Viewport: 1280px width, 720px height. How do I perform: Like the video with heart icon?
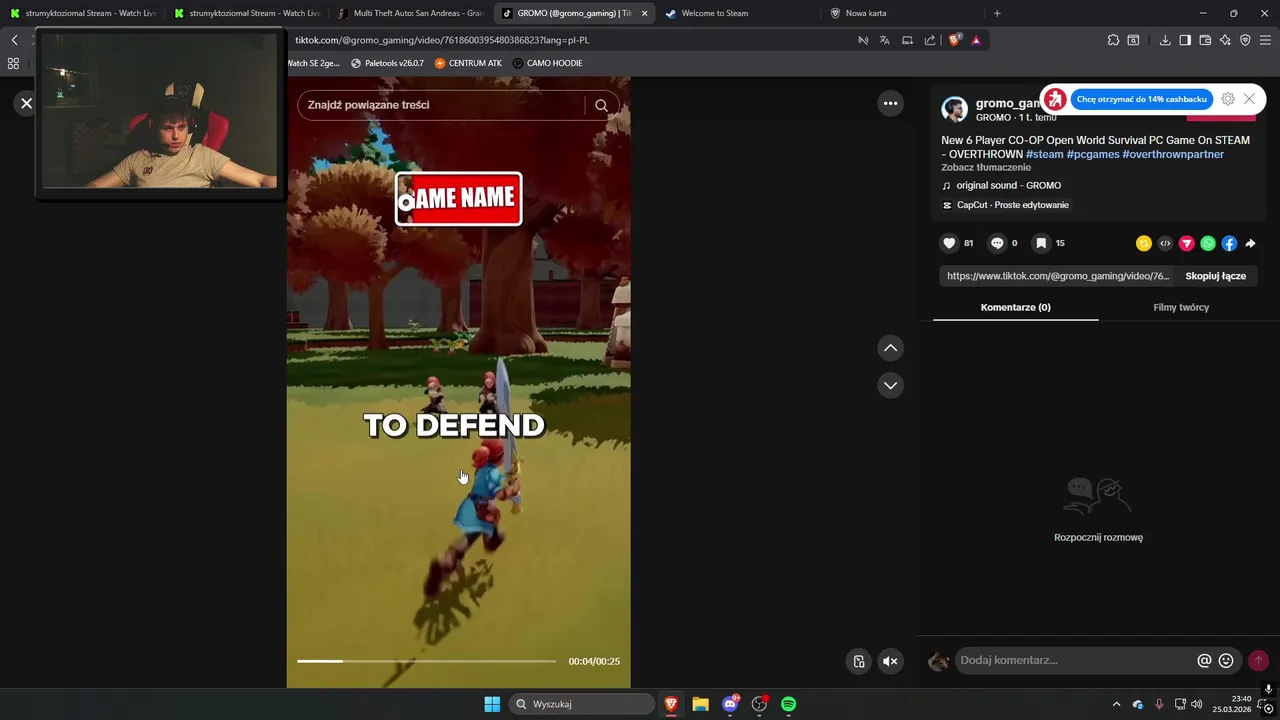point(949,243)
